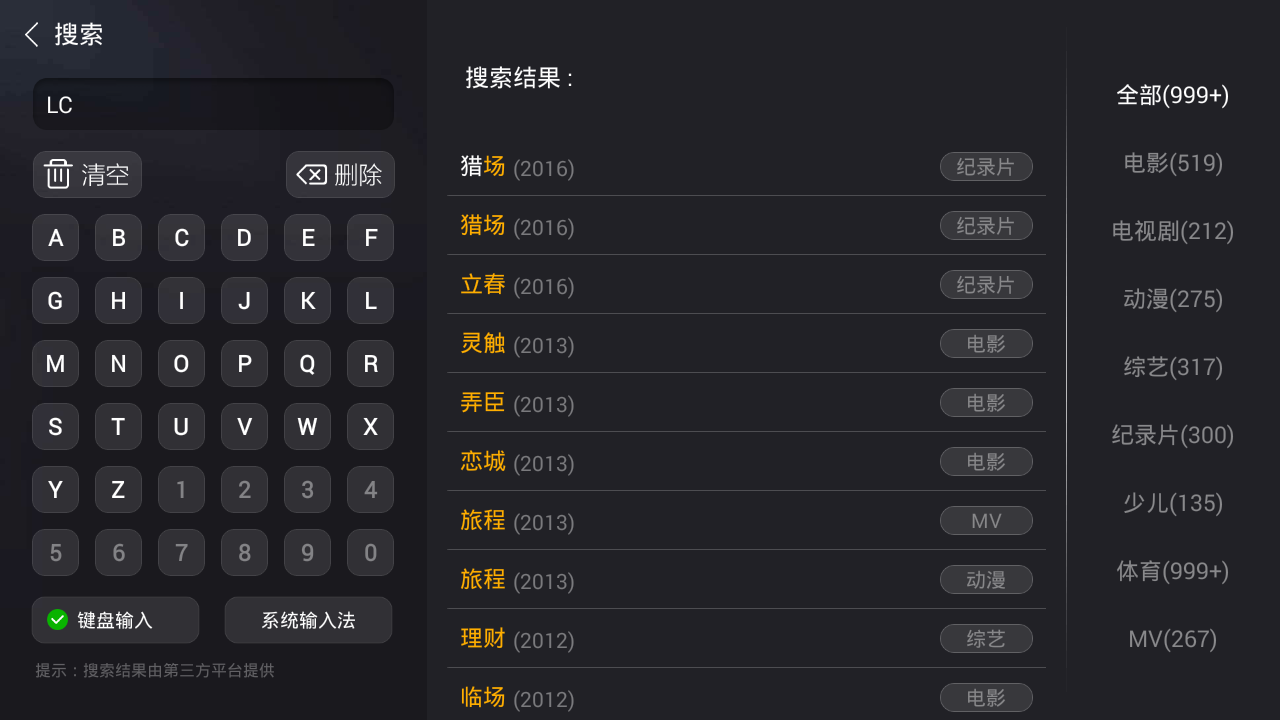Switch to 纪录片(300) tab
The height and width of the screenshot is (720, 1280).
point(1172,435)
